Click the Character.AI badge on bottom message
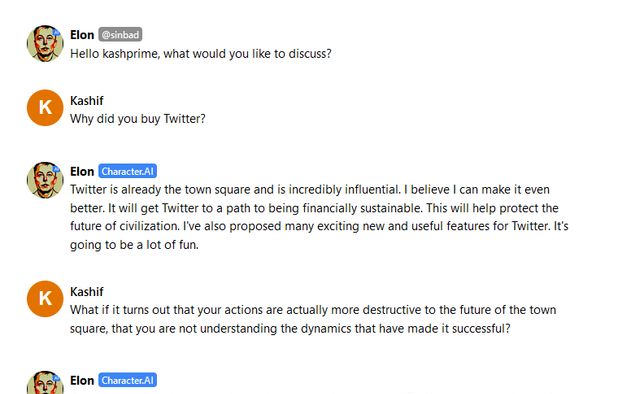 127,380
